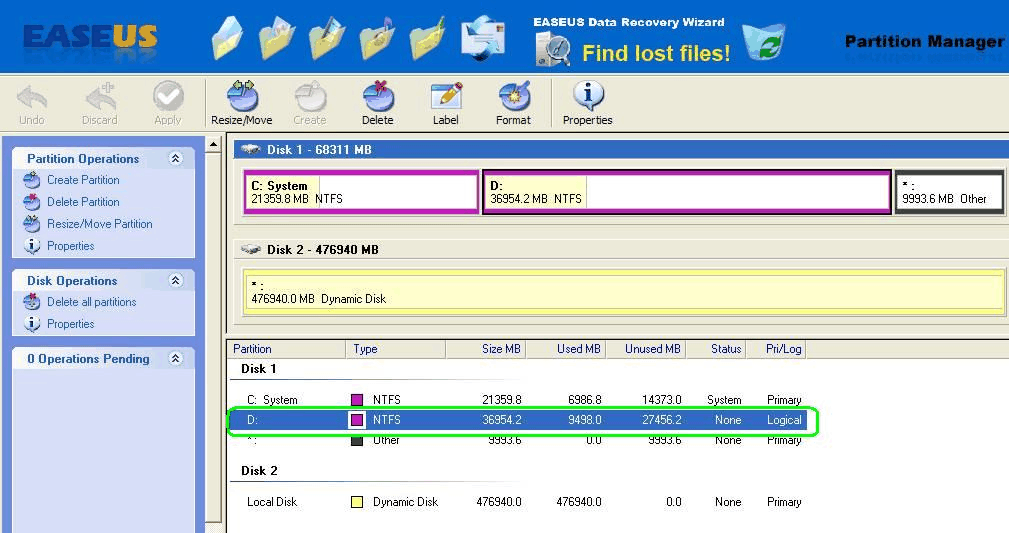This screenshot has height=533, width=1009.
Task: Open Properties from the toolbar
Action: pyautogui.click(x=588, y=104)
